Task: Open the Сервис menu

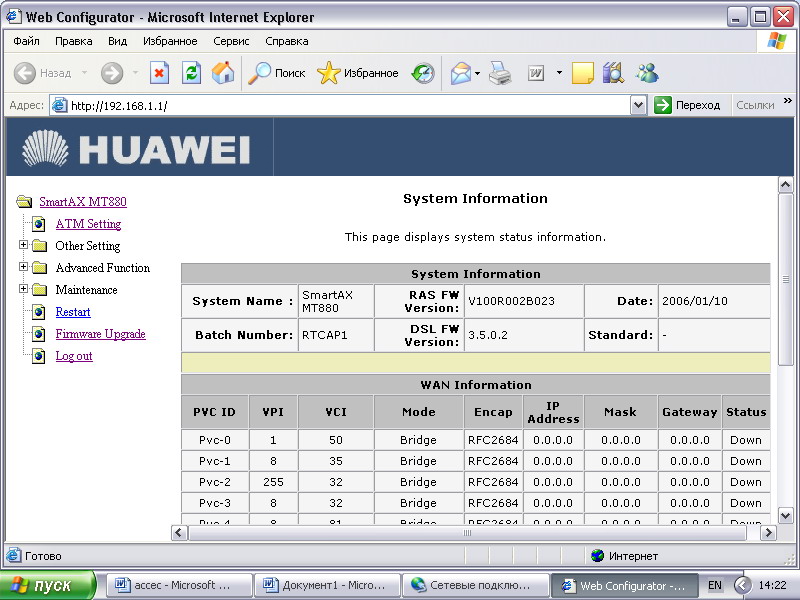Action: tap(231, 41)
